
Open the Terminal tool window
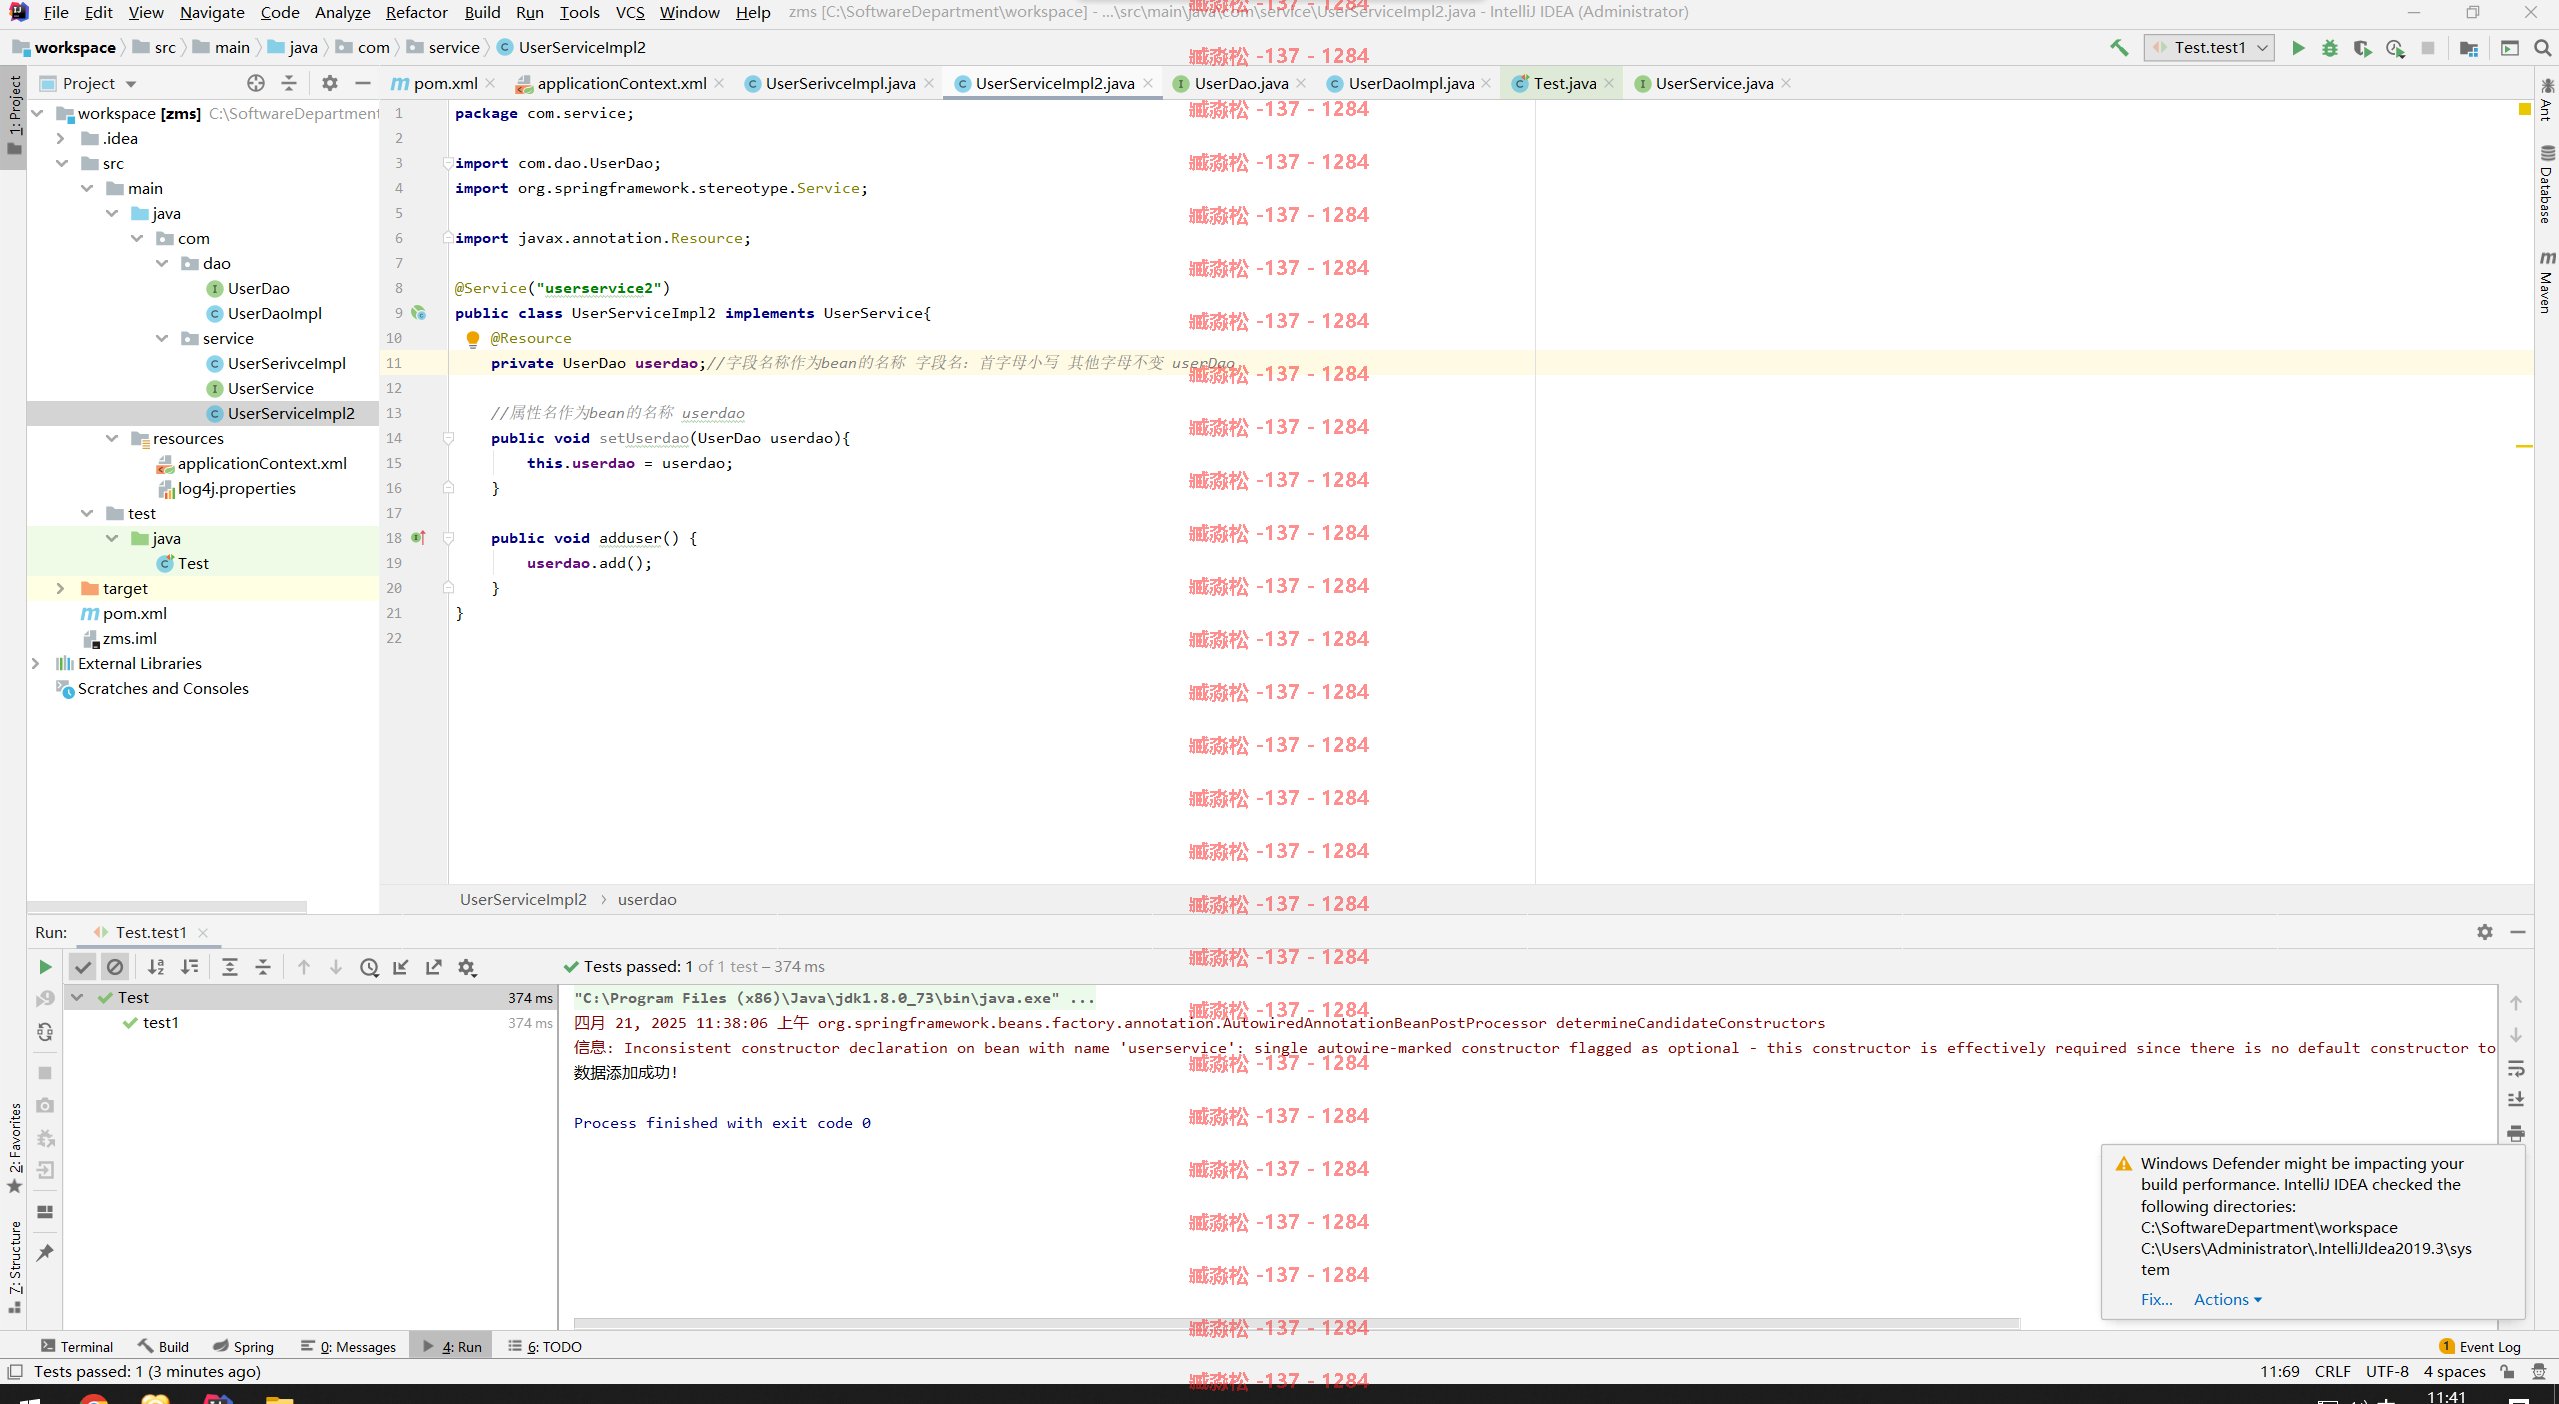77,1346
